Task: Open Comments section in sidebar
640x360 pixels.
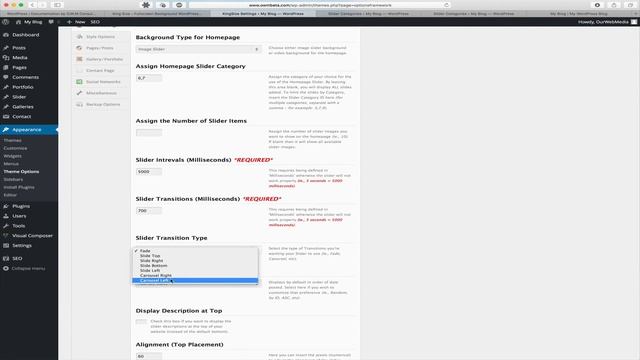Action: pyautogui.click(x=25, y=77)
